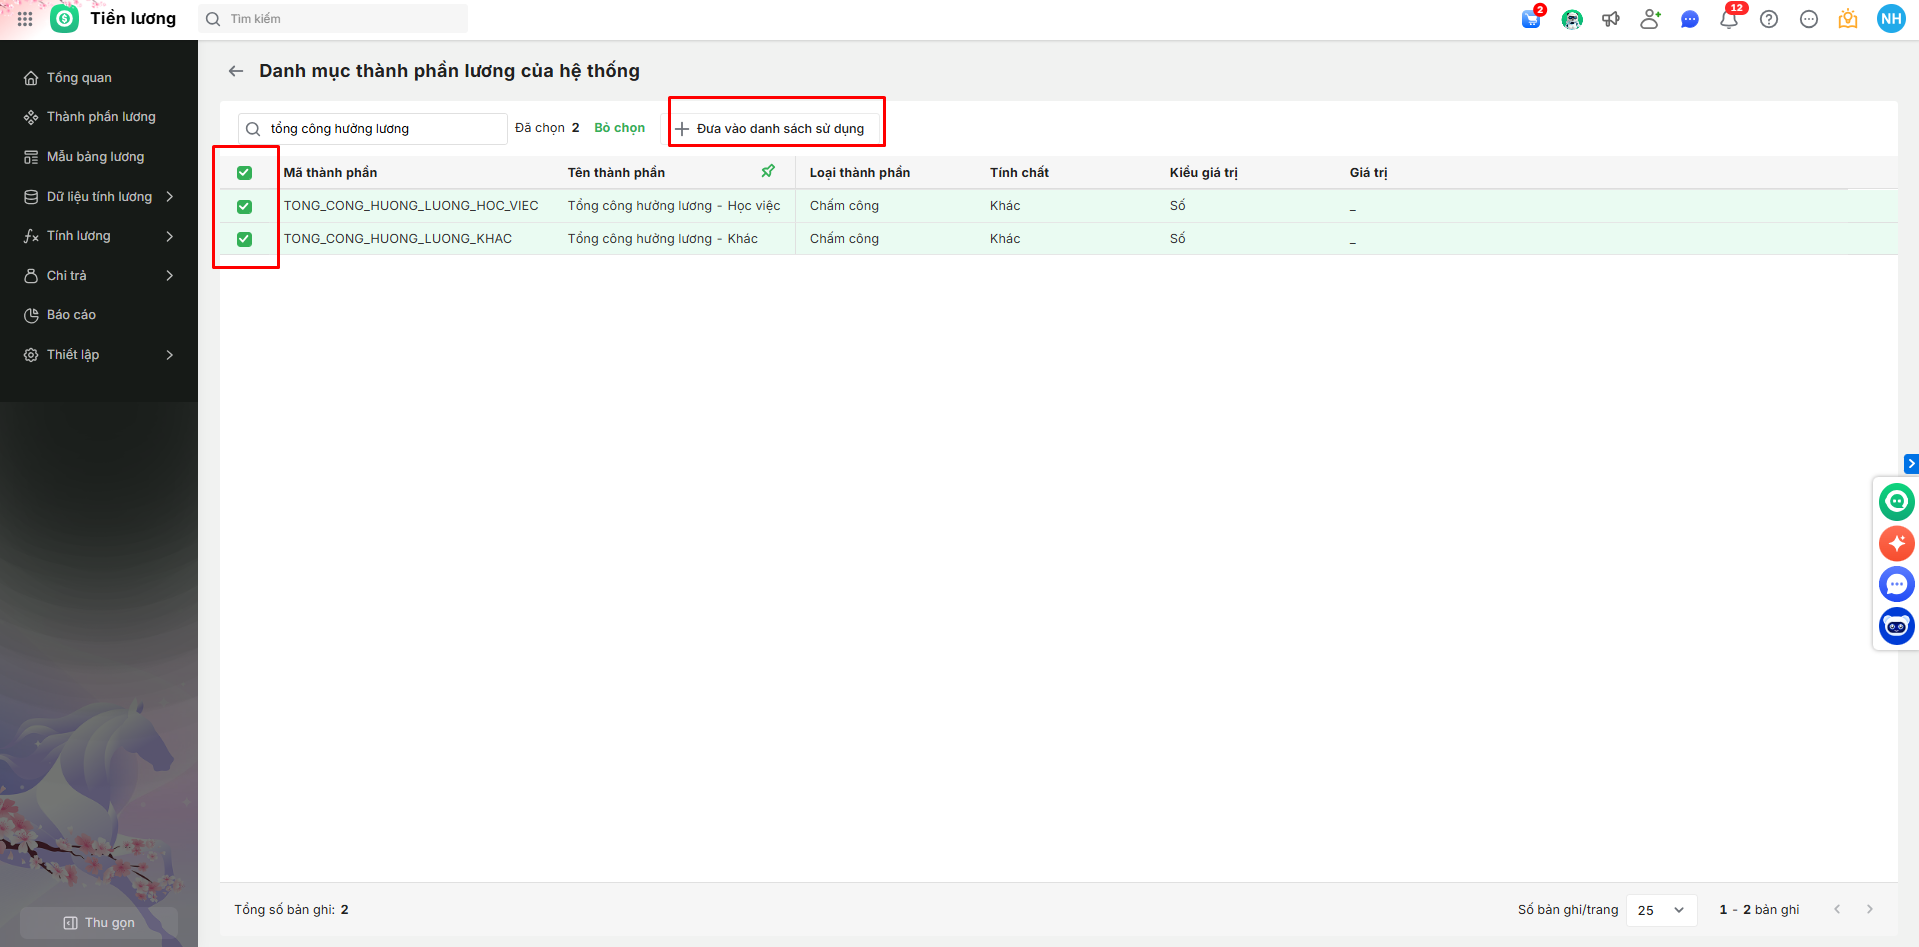Toggle the select-all header checkbox
The image size is (1919, 947).
pos(244,173)
